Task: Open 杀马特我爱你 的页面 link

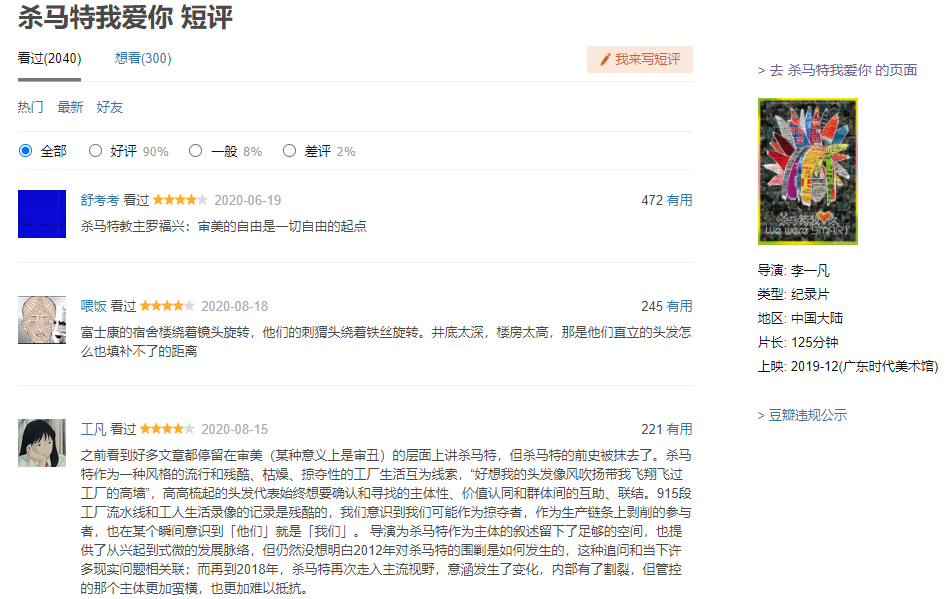Action: (x=836, y=69)
